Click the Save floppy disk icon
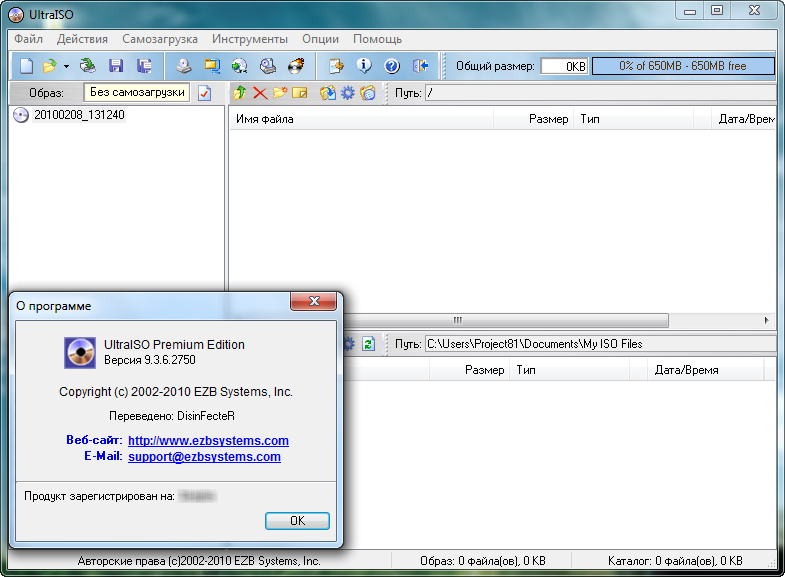This screenshot has height=577, width=785. (116, 66)
